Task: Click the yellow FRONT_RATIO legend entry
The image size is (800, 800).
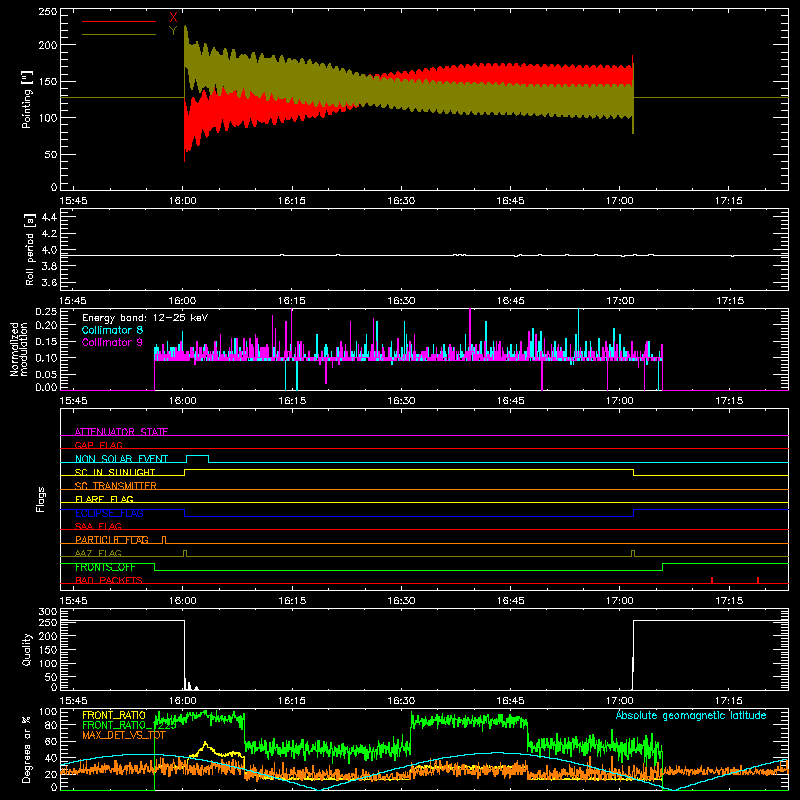Action: pyautogui.click(x=114, y=715)
